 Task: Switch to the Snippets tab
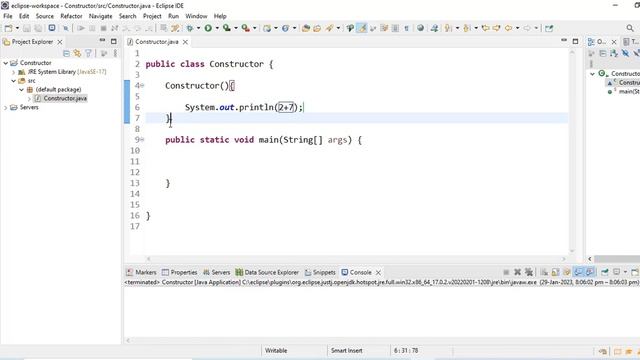(320, 272)
